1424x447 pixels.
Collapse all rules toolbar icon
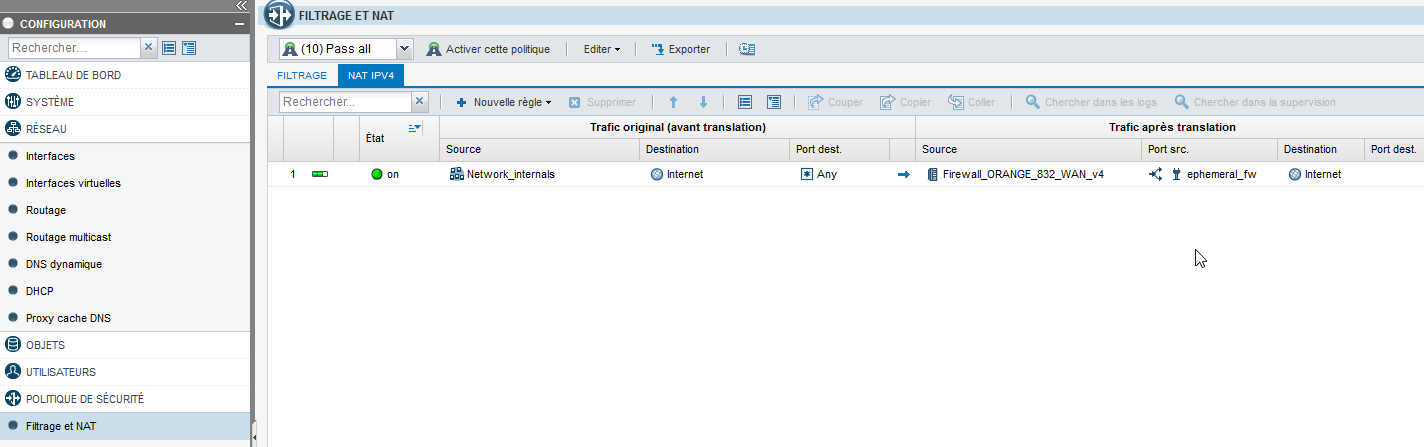(x=774, y=102)
